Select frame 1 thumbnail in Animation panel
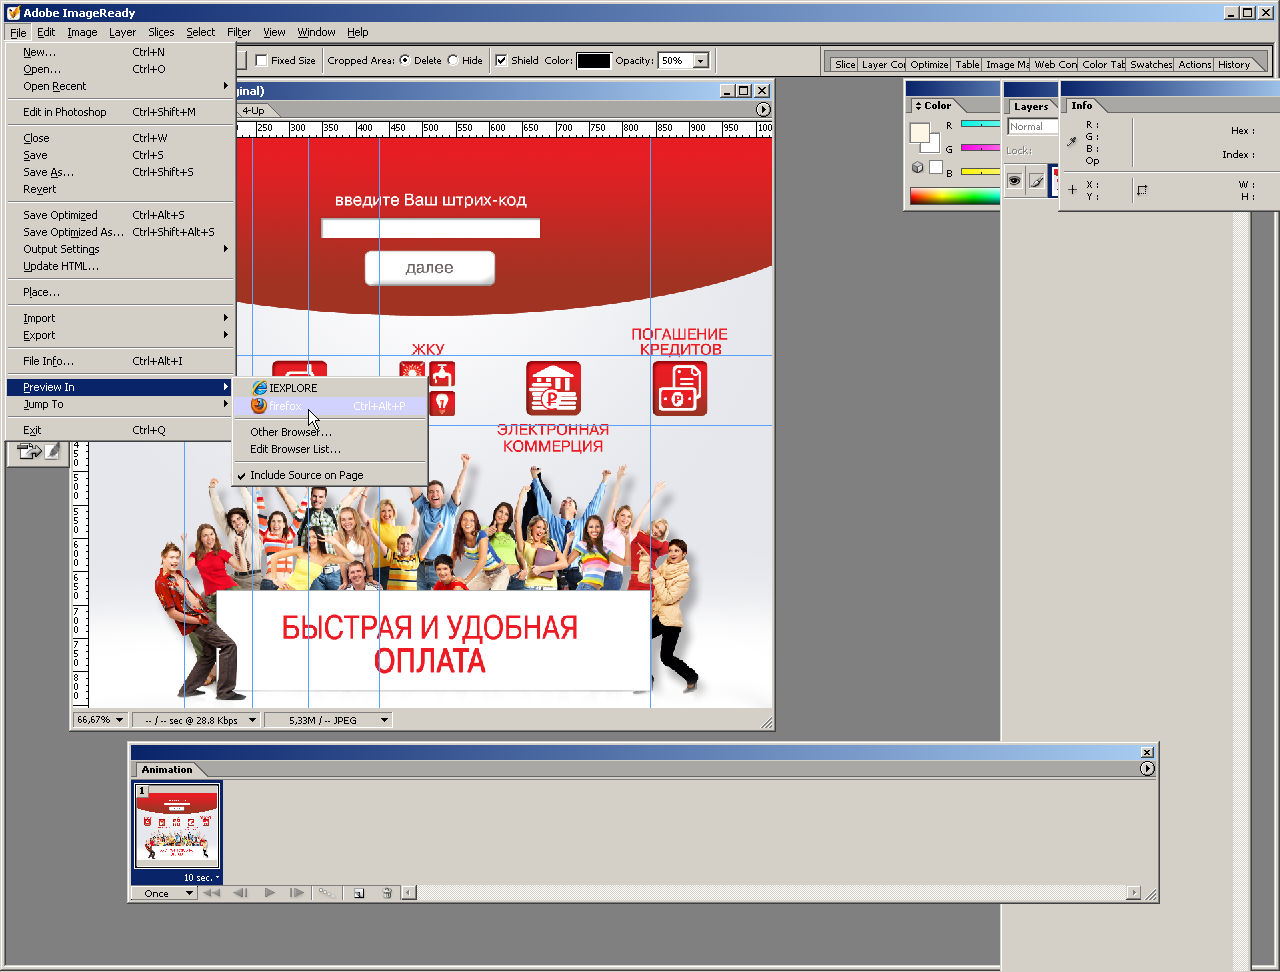Screen dimensions: 1280x972 click(x=177, y=826)
